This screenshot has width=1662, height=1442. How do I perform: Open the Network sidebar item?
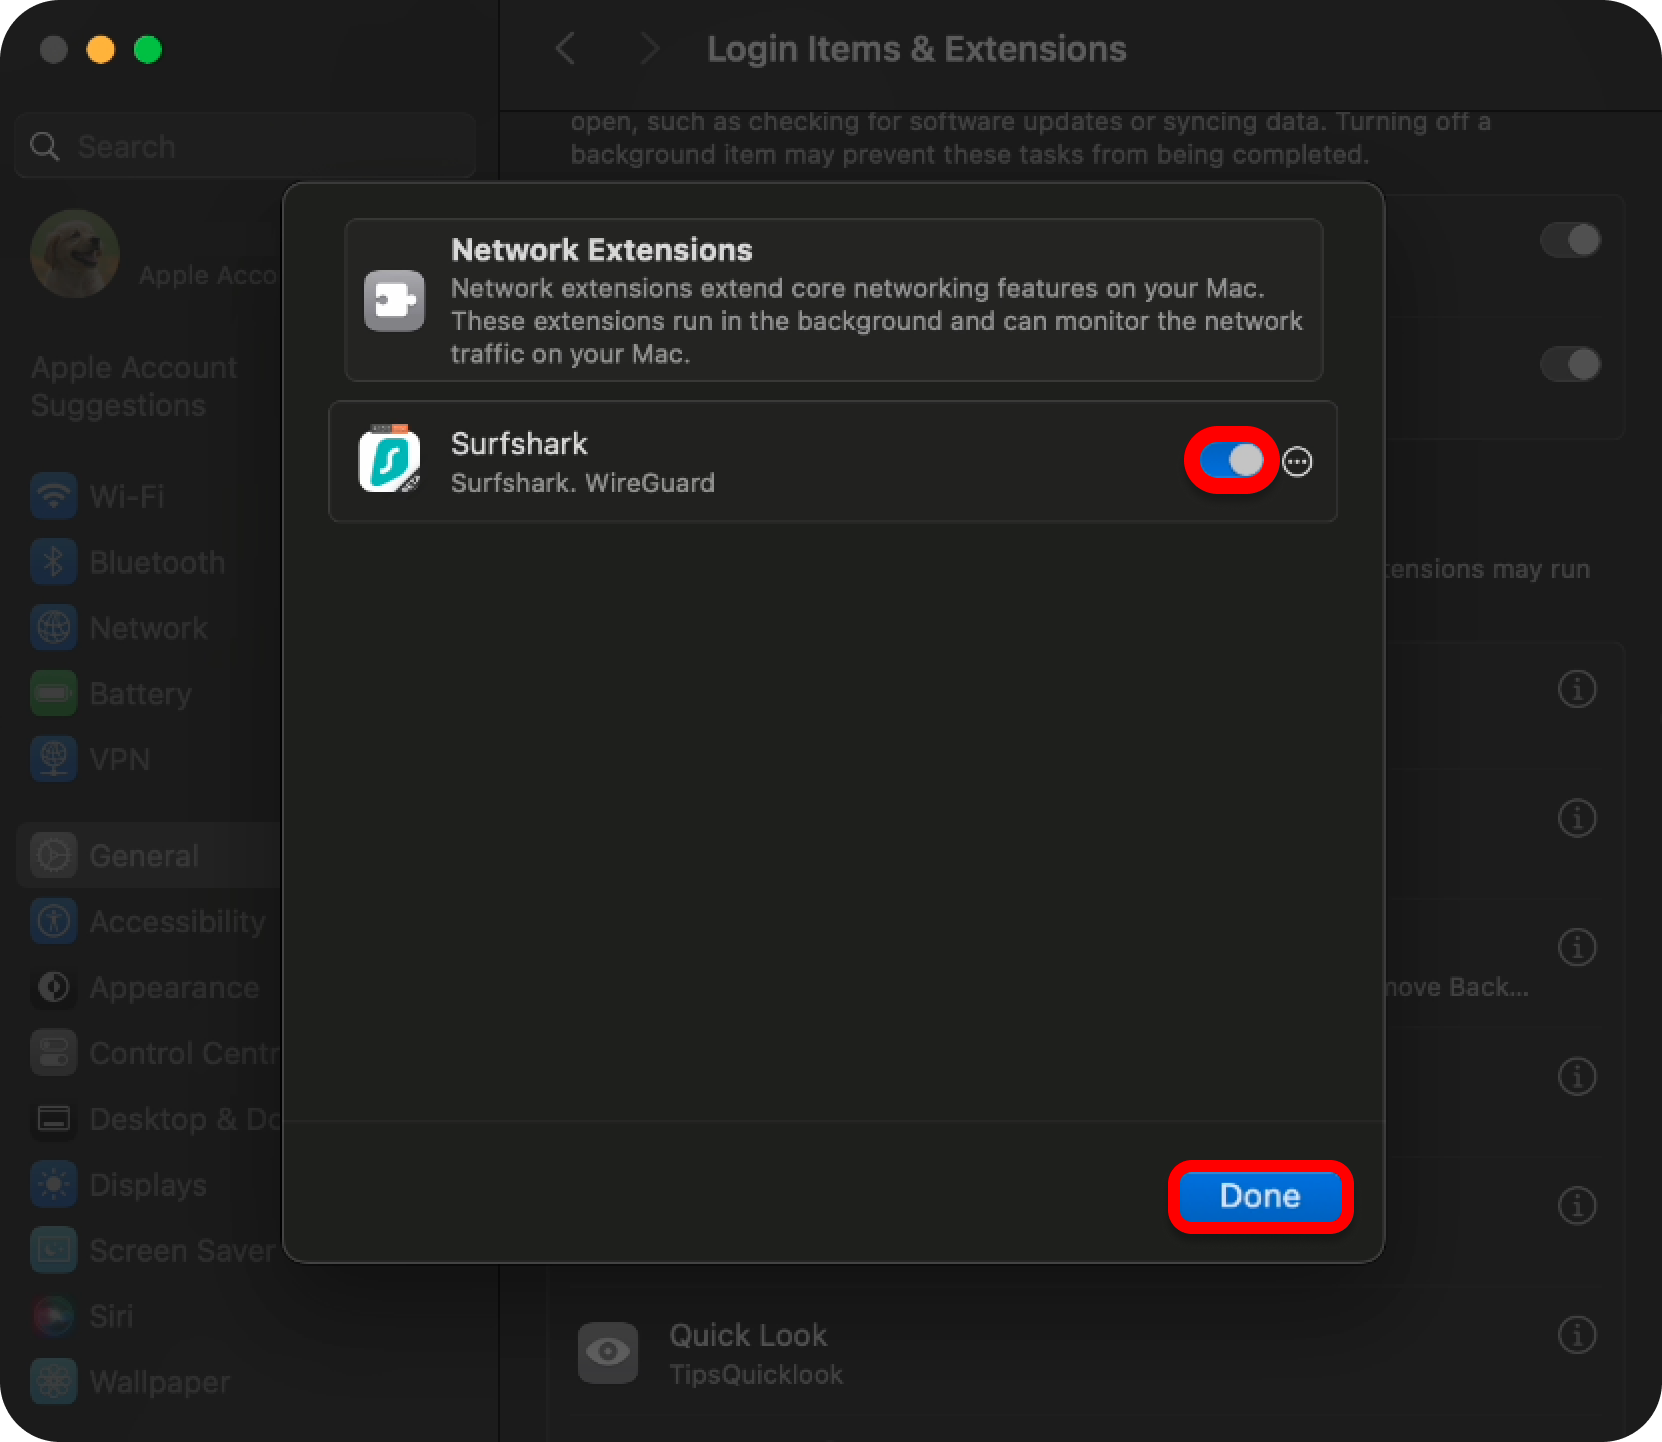pos(148,628)
